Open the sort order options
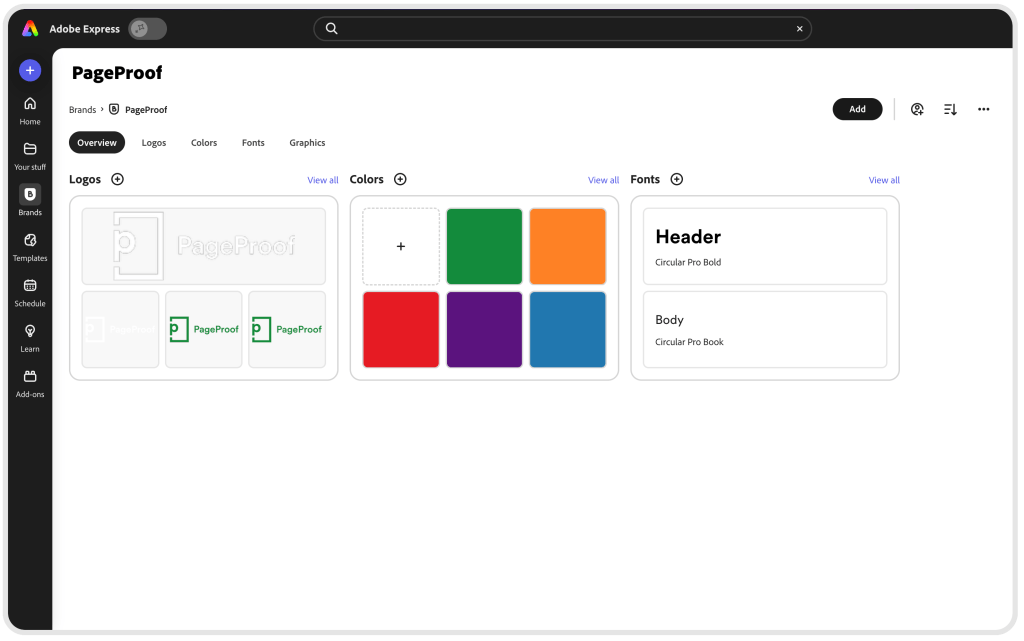This screenshot has height=641, width=1024. coord(950,109)
